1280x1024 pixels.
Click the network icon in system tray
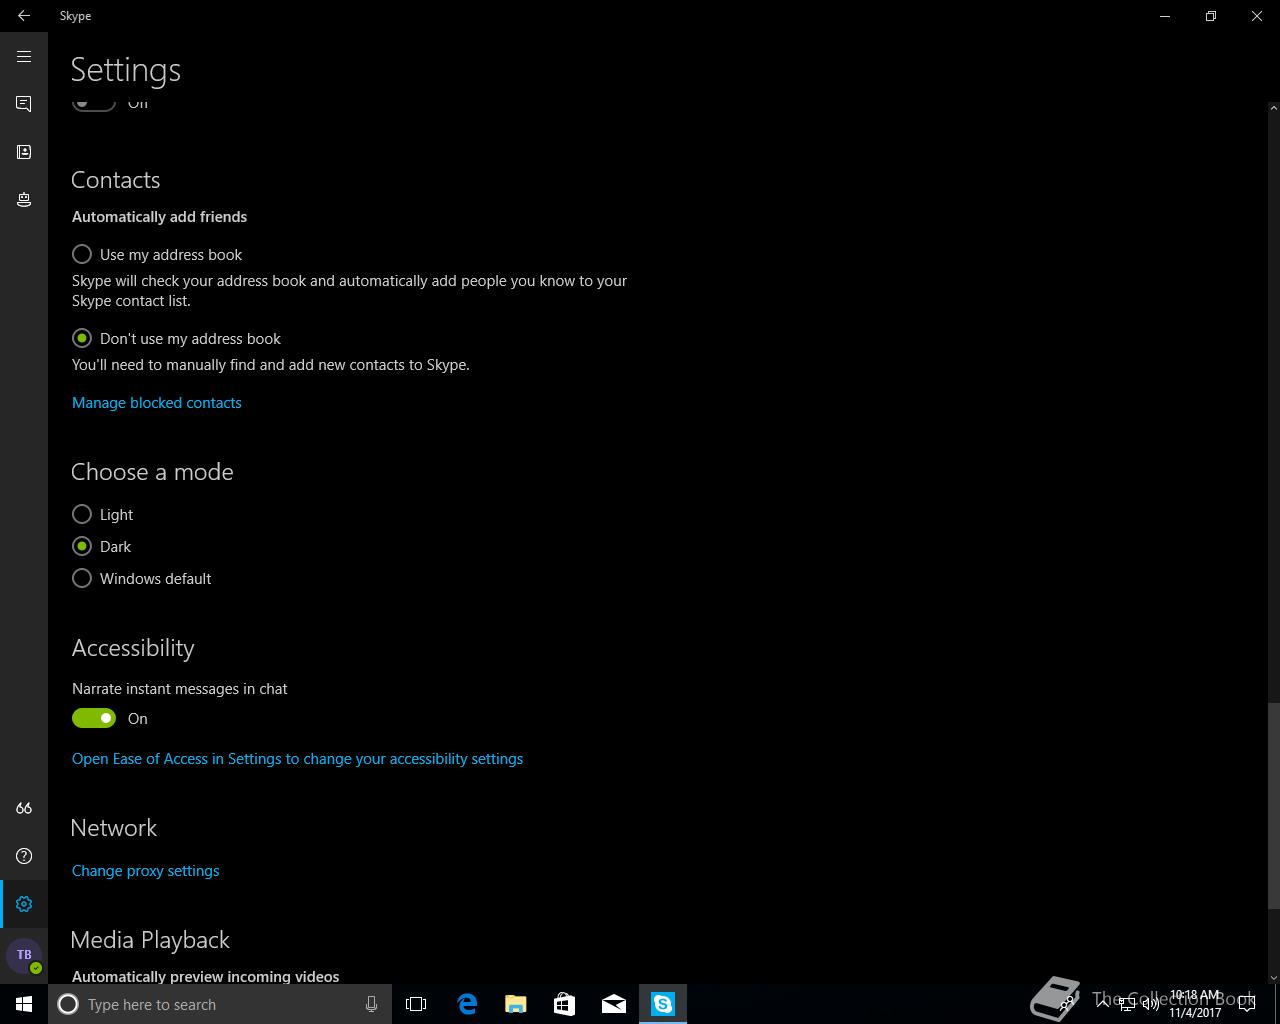(1127, 1004)
